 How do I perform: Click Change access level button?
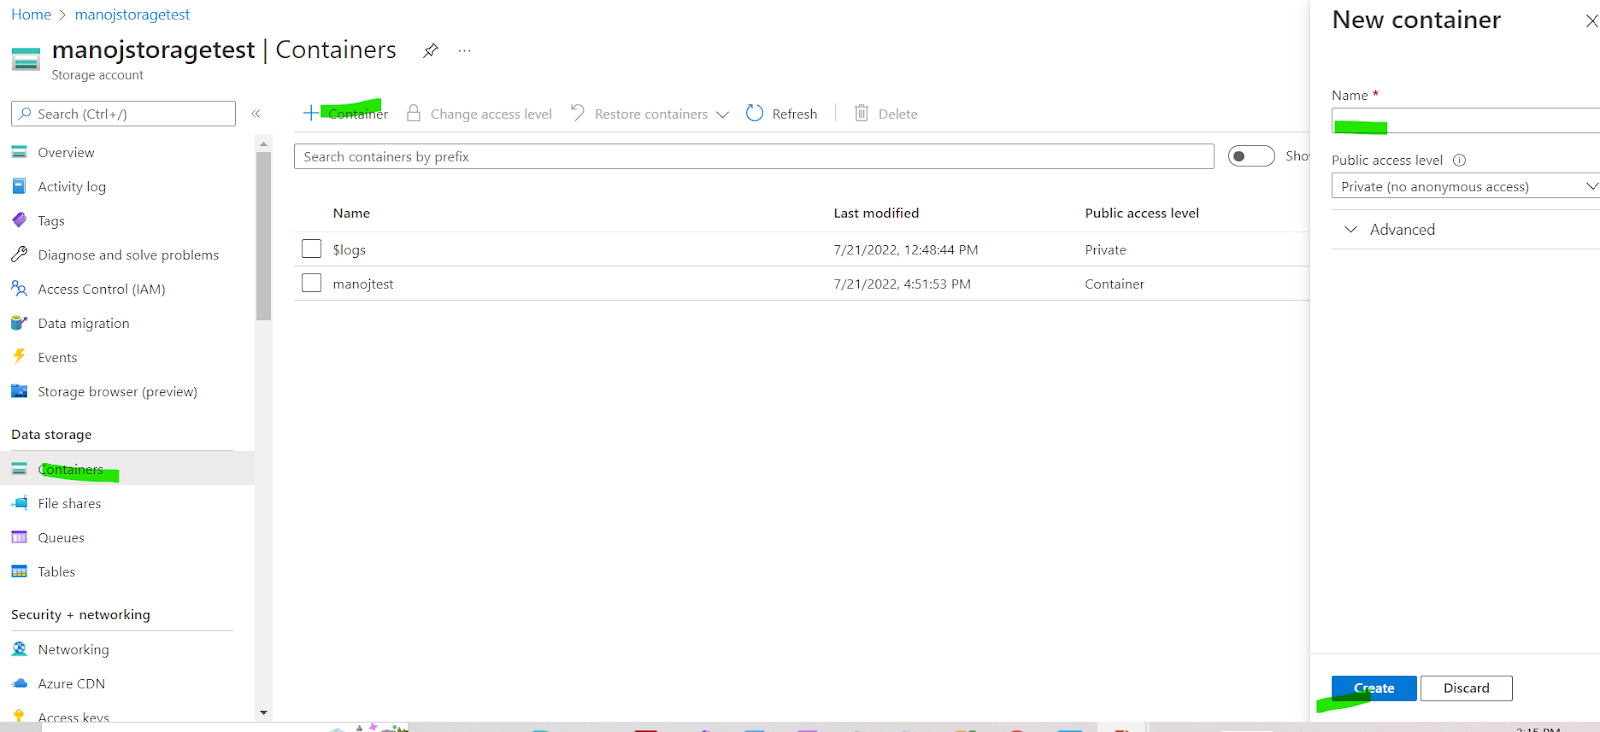(x=479, y=114)
